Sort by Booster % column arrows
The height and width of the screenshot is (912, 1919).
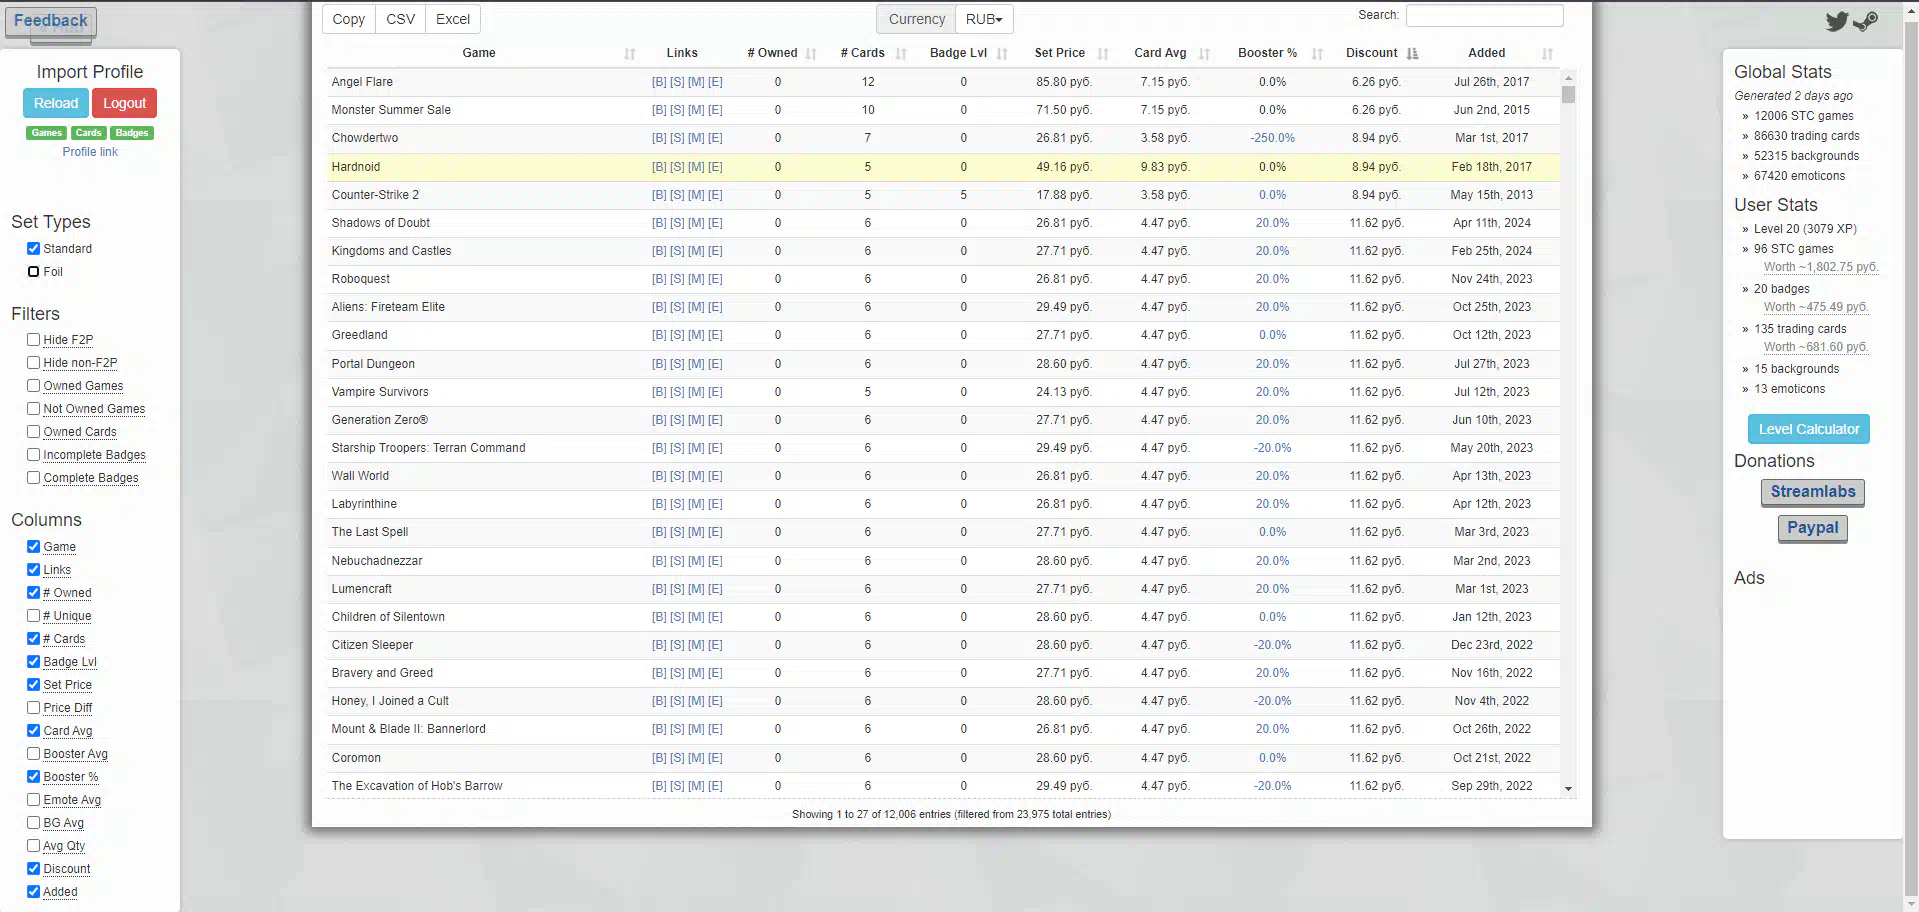click(x=1317, y=54)
